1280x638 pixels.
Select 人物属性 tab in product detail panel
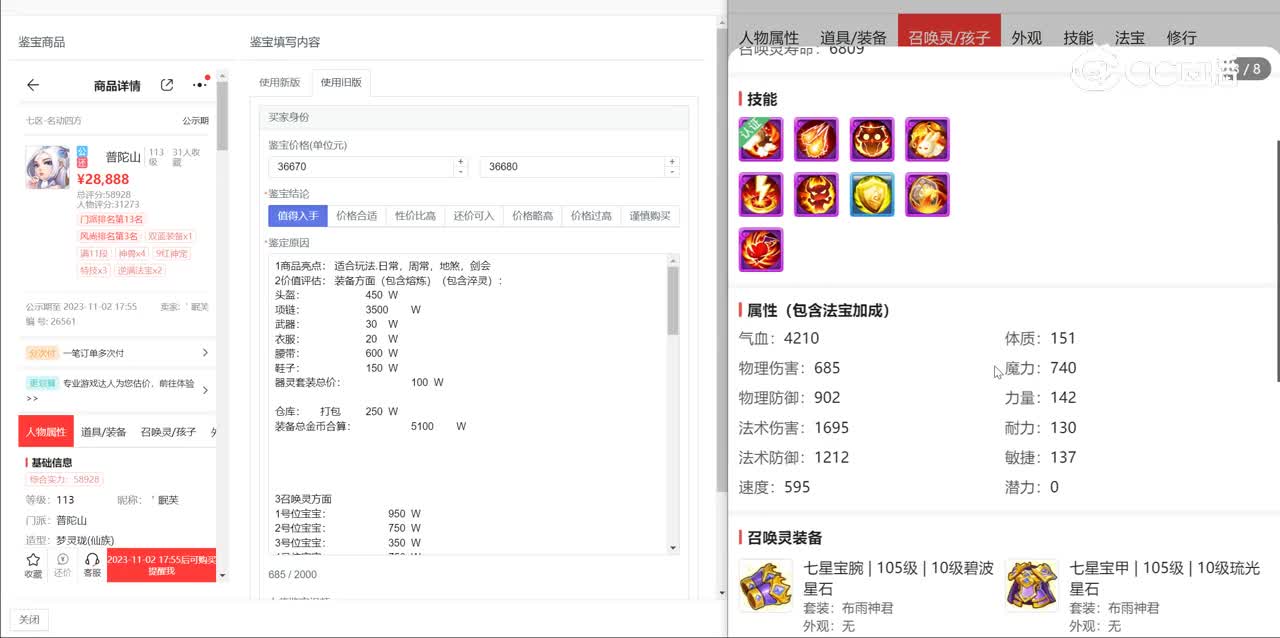click(46, 432)
